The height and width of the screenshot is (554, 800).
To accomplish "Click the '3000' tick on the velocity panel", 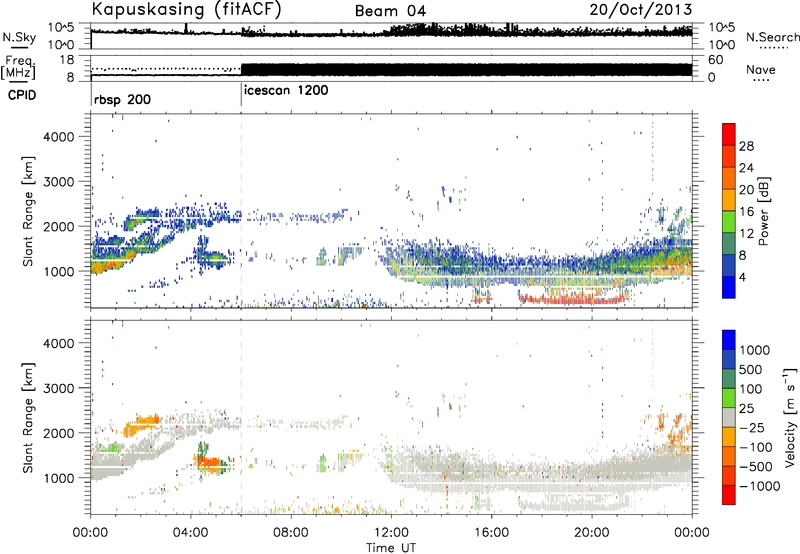I will 58,388.
